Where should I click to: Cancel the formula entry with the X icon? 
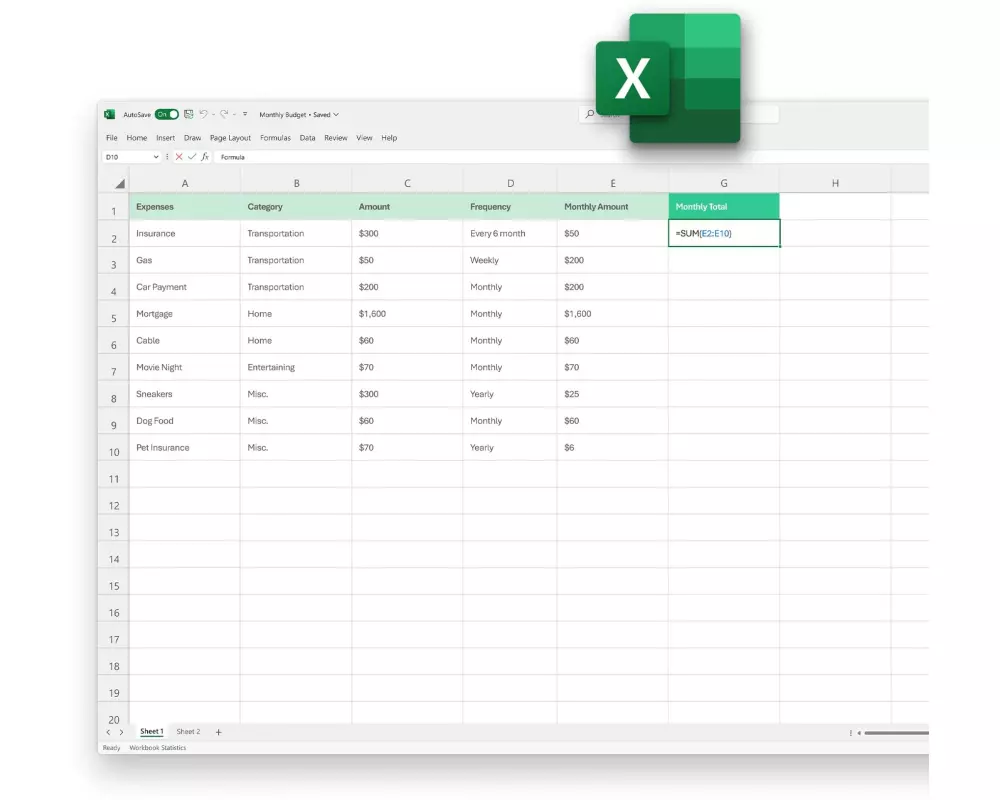click(179, 157)
